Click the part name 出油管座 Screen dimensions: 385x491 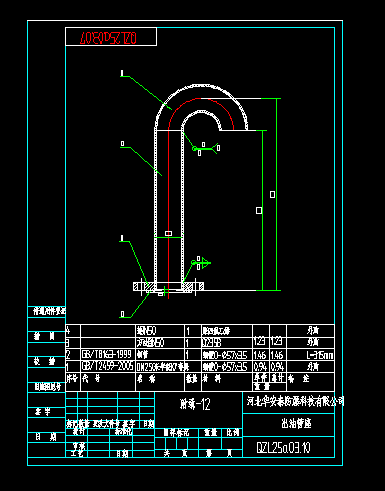296,424
